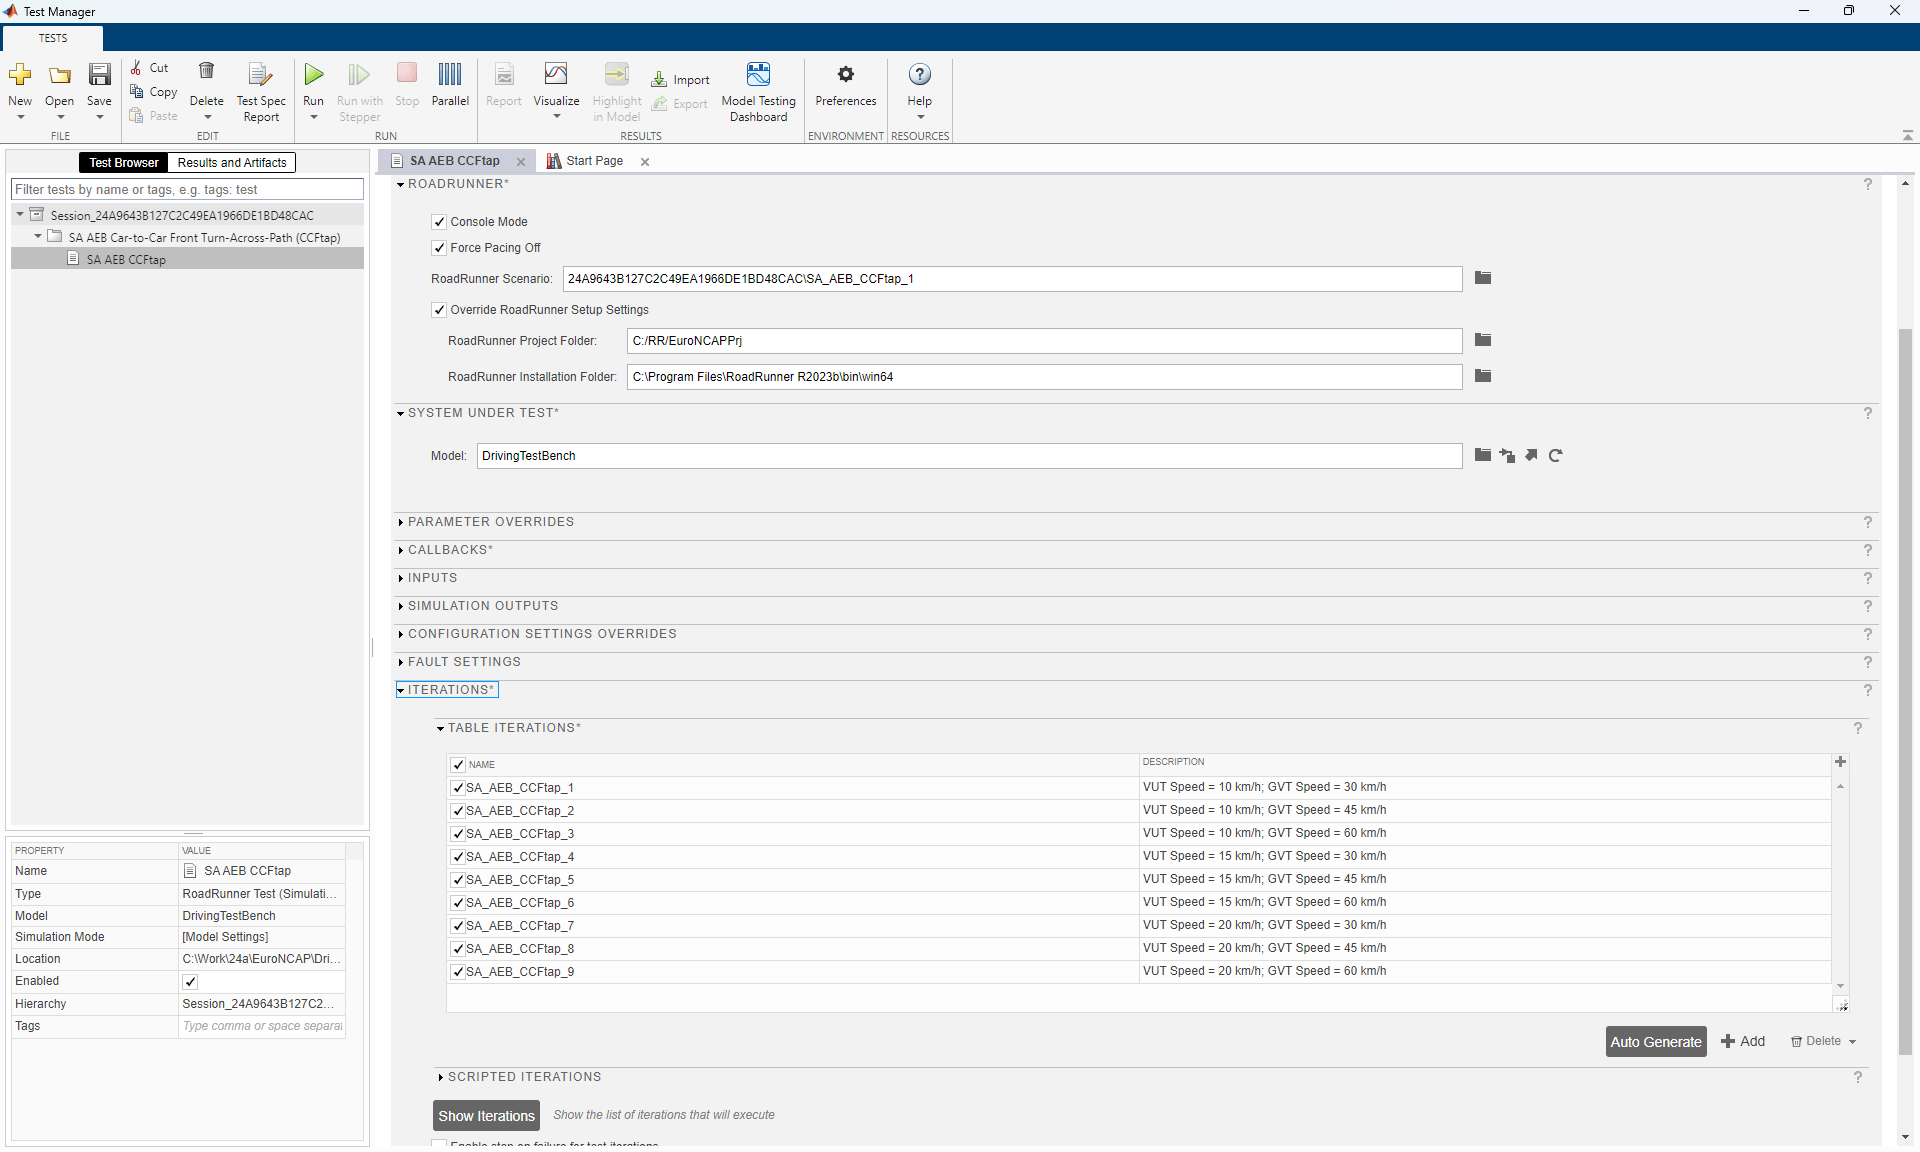Refresh the model with reload icon

1555,456
